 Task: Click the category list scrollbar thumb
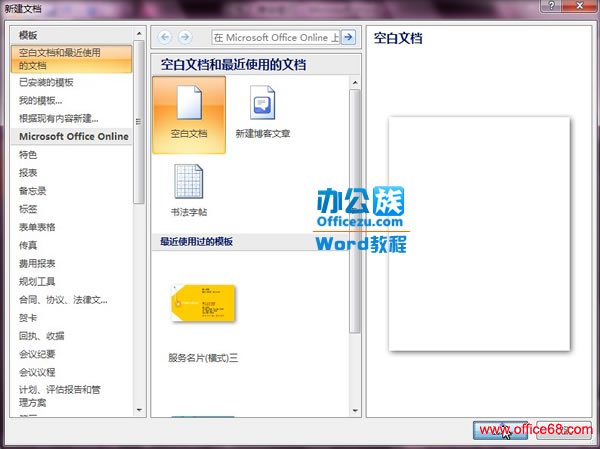[x=139, y=122]
